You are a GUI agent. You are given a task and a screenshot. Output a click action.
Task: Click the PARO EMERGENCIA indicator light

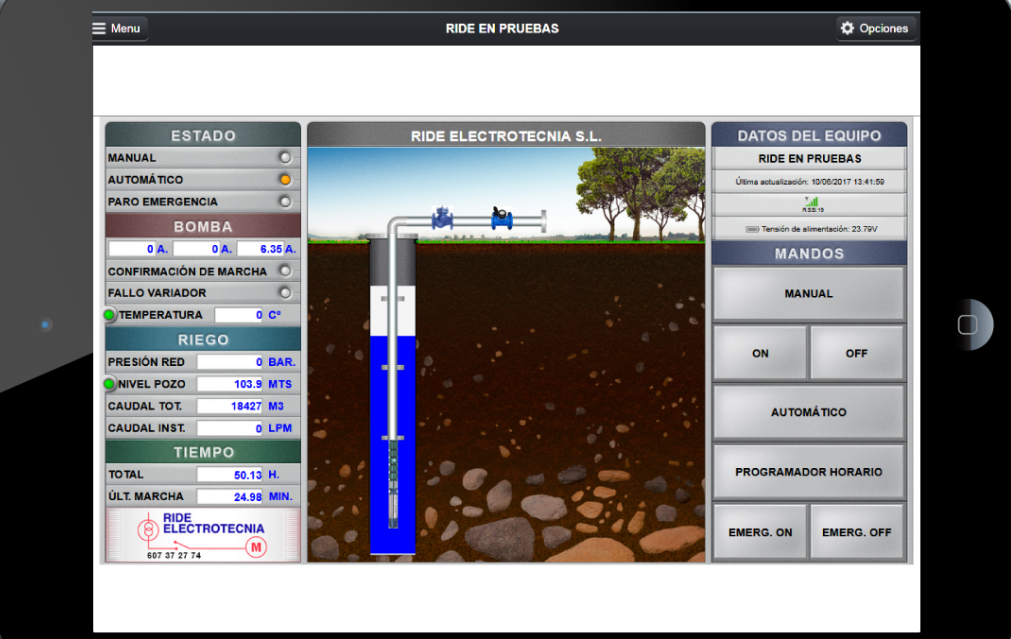click(285, 201)
